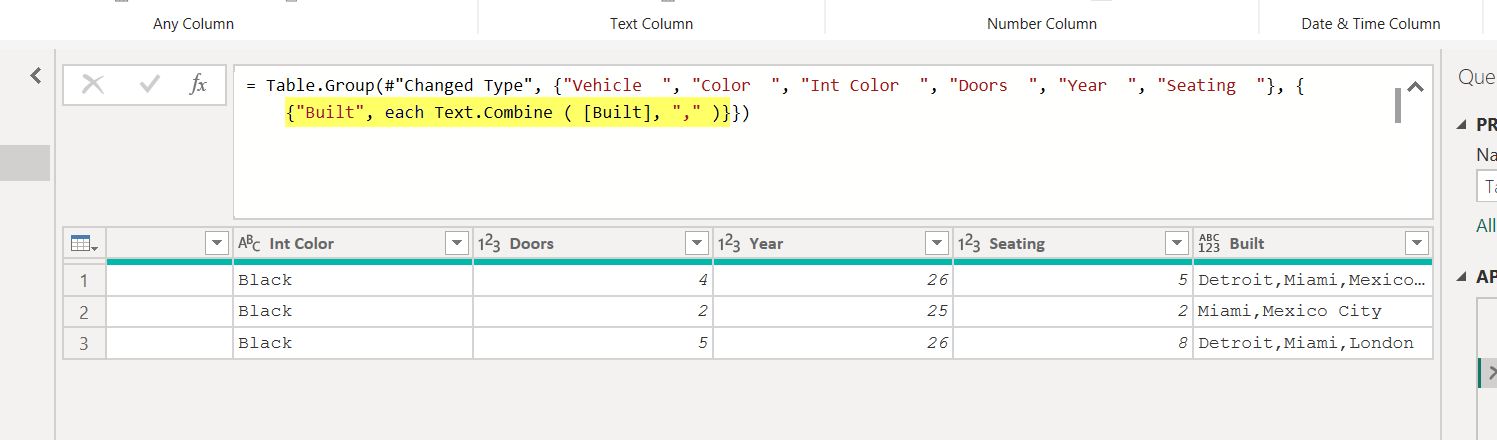Collapse the formula bar with up chevron
The height and width of the screenshot is (440, 1497).
(x=1414, y=87)
